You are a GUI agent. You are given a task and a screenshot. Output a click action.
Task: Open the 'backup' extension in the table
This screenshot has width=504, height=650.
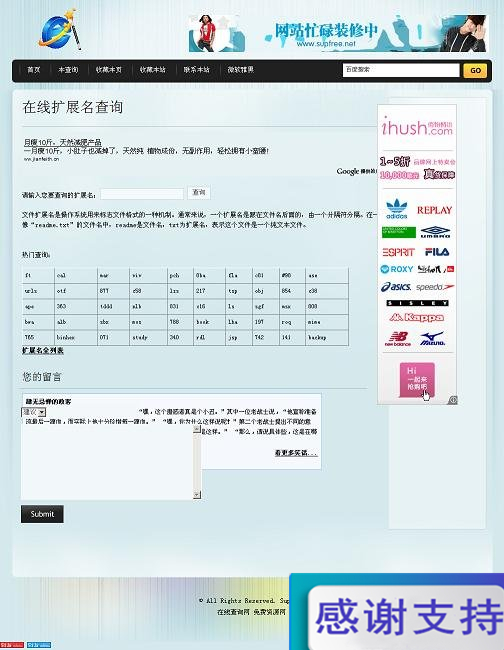click(317, 338)
